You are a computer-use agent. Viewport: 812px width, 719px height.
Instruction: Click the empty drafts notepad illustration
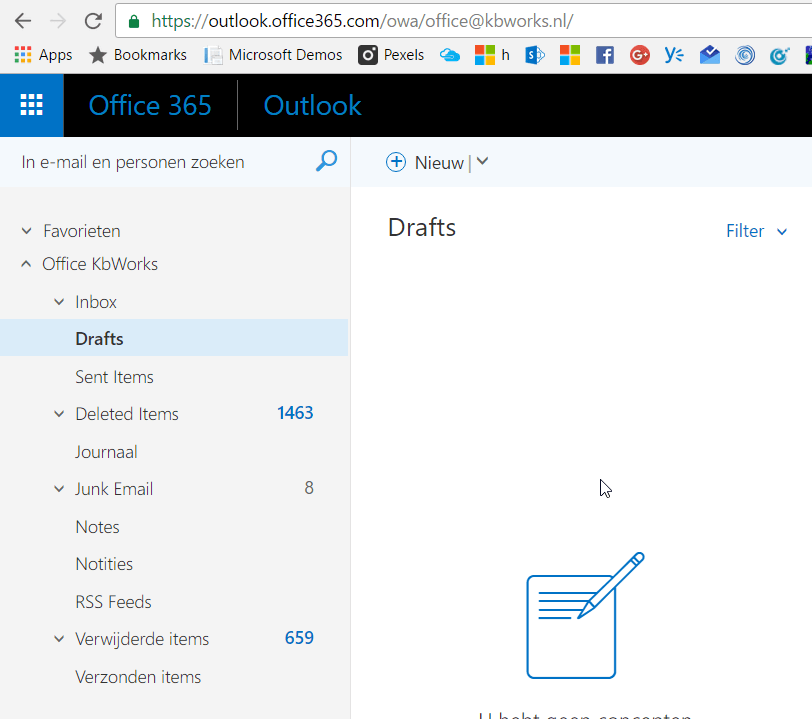(585, 615)
